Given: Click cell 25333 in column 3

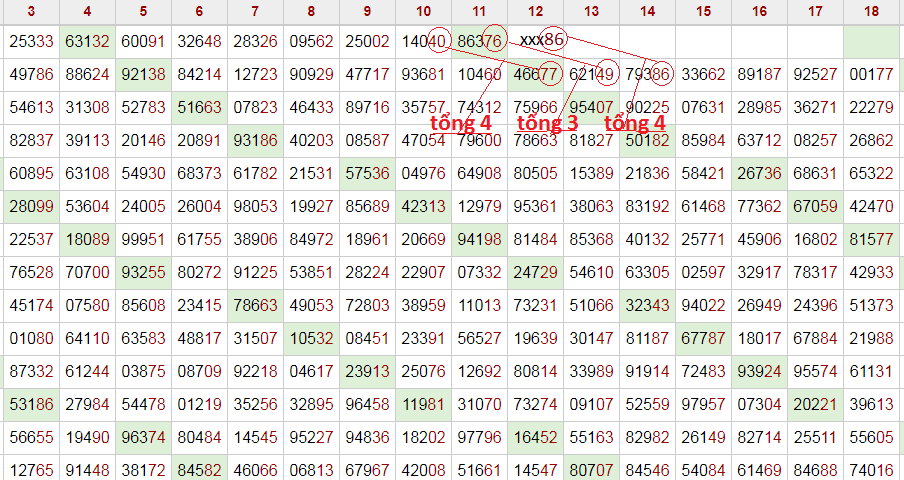Looking at the screenshot, I should pyautogui.click(x=31, y=41).
